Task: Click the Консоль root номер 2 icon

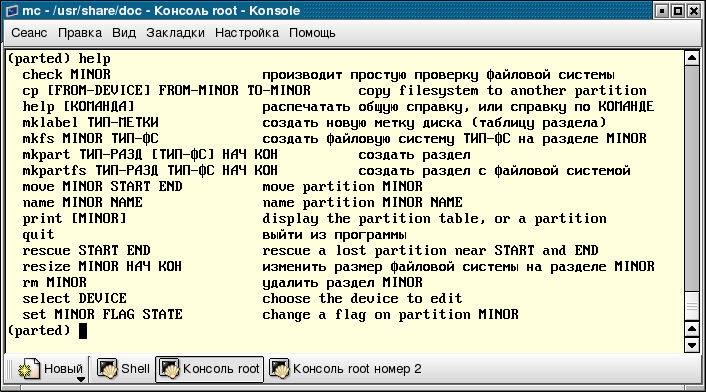Action: 279,369
